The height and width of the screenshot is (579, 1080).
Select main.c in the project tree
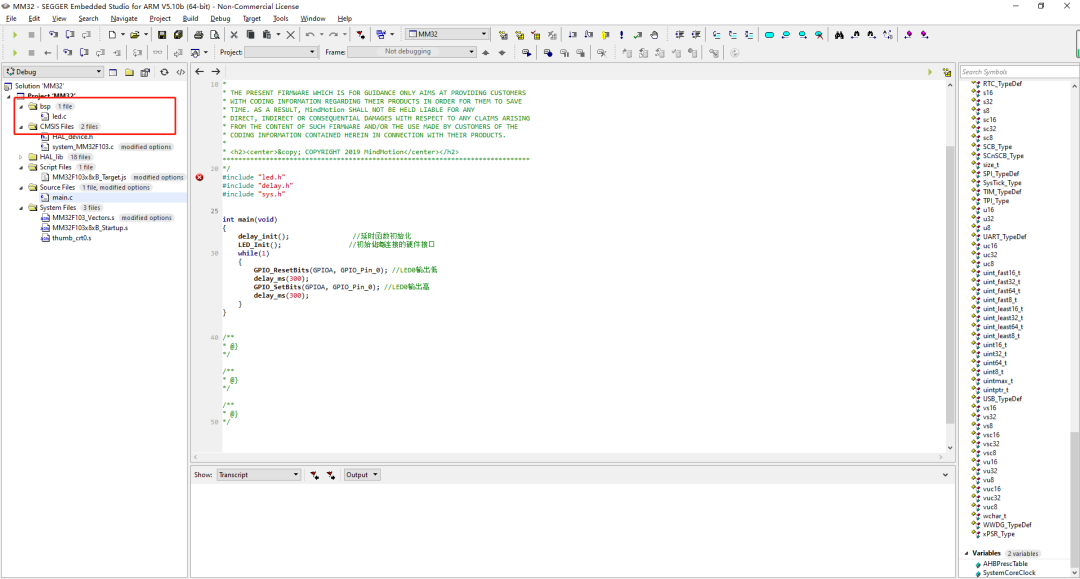pos(62,198)
